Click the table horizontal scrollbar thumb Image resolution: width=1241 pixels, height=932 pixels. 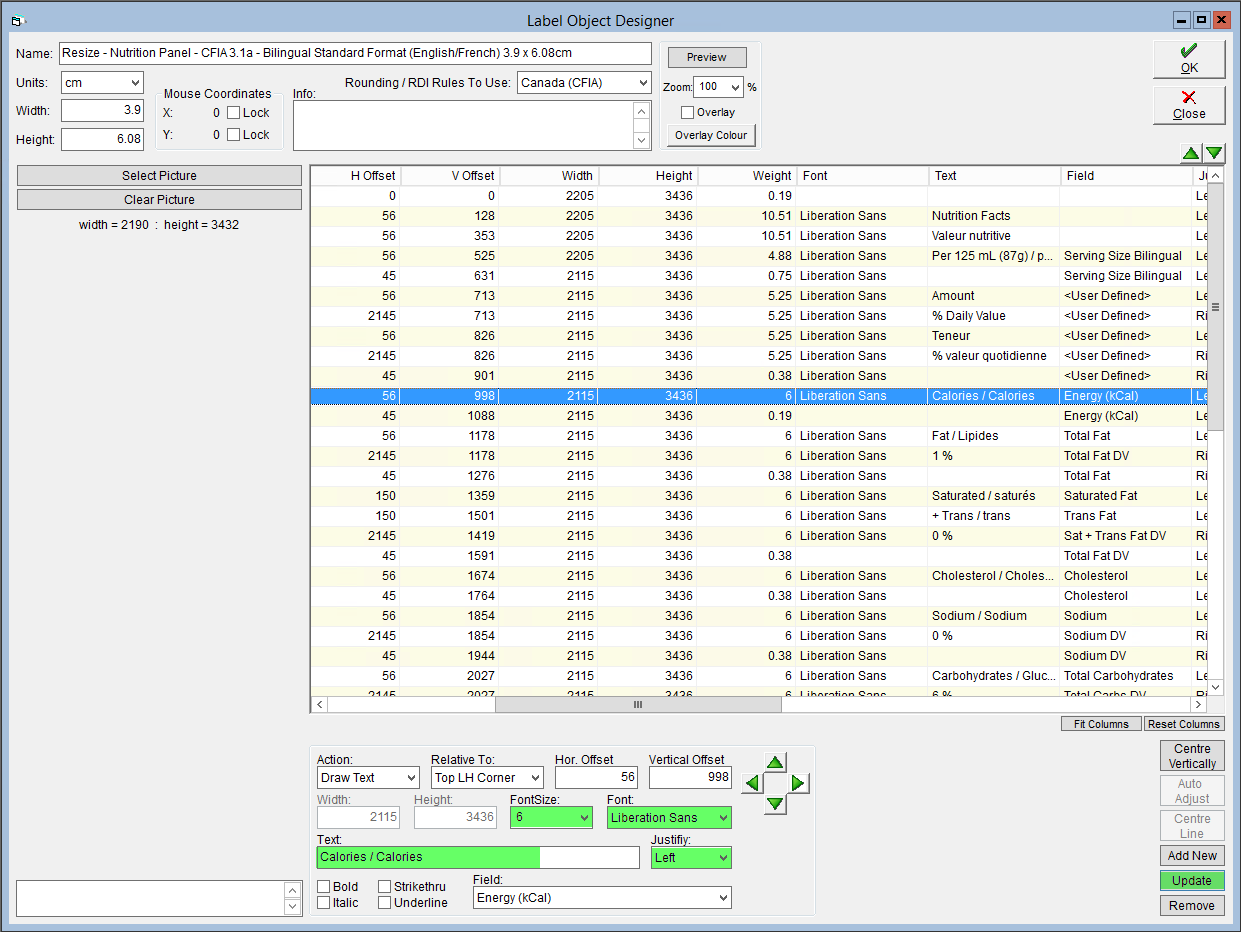pyautogui.click(x=638, y=705)
